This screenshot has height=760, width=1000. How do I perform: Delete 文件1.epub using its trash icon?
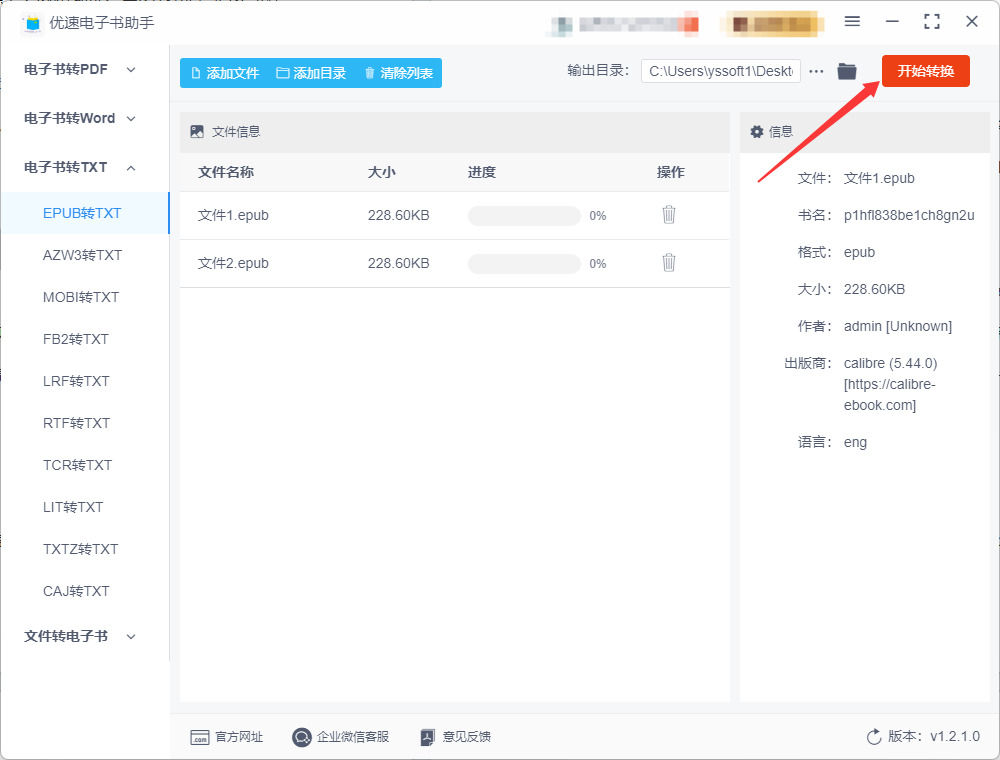point(668,215)
